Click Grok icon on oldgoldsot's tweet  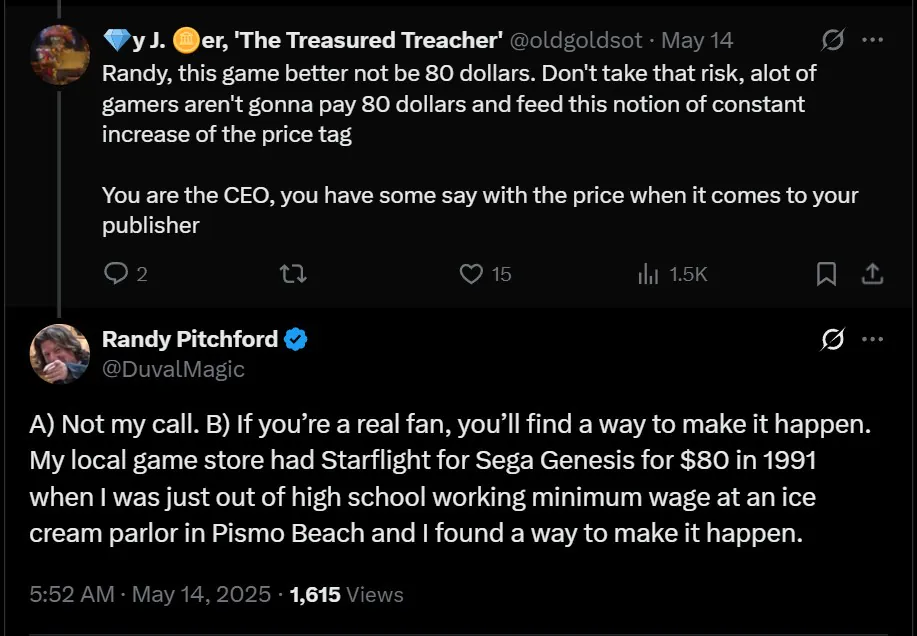point(831,41)
